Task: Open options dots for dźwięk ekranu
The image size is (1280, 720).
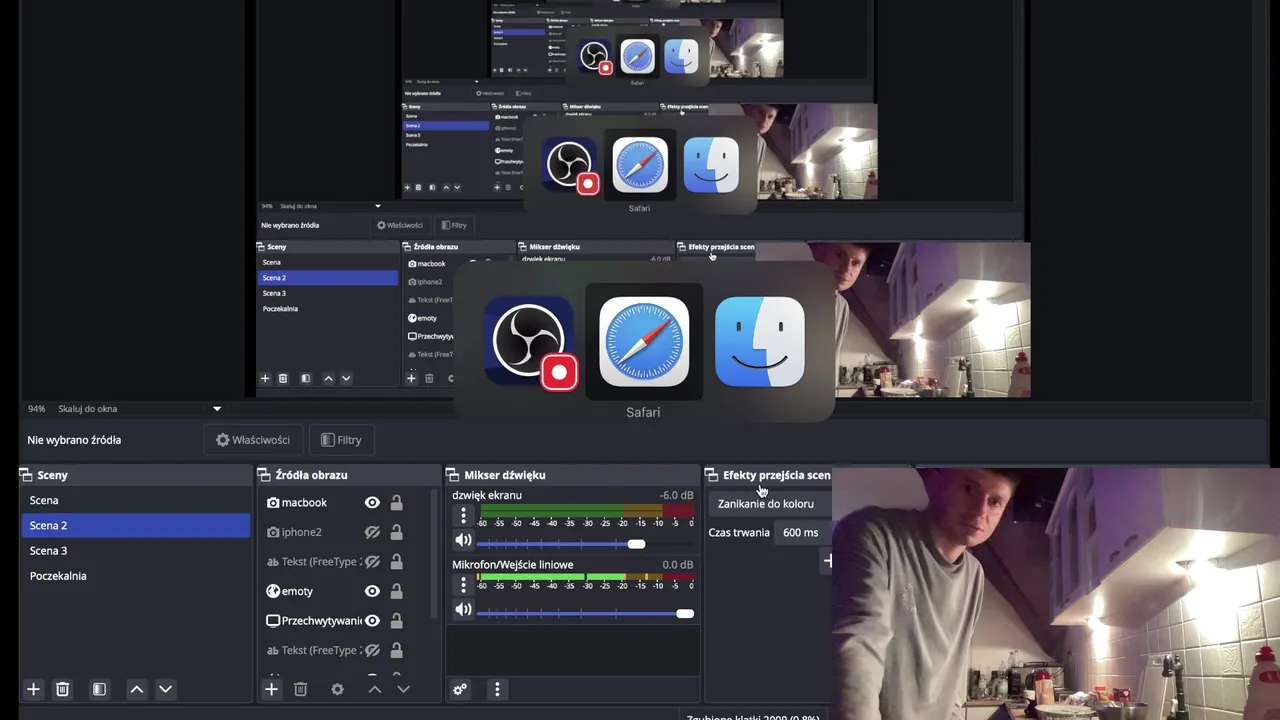Action: click(x=463, y=516)
